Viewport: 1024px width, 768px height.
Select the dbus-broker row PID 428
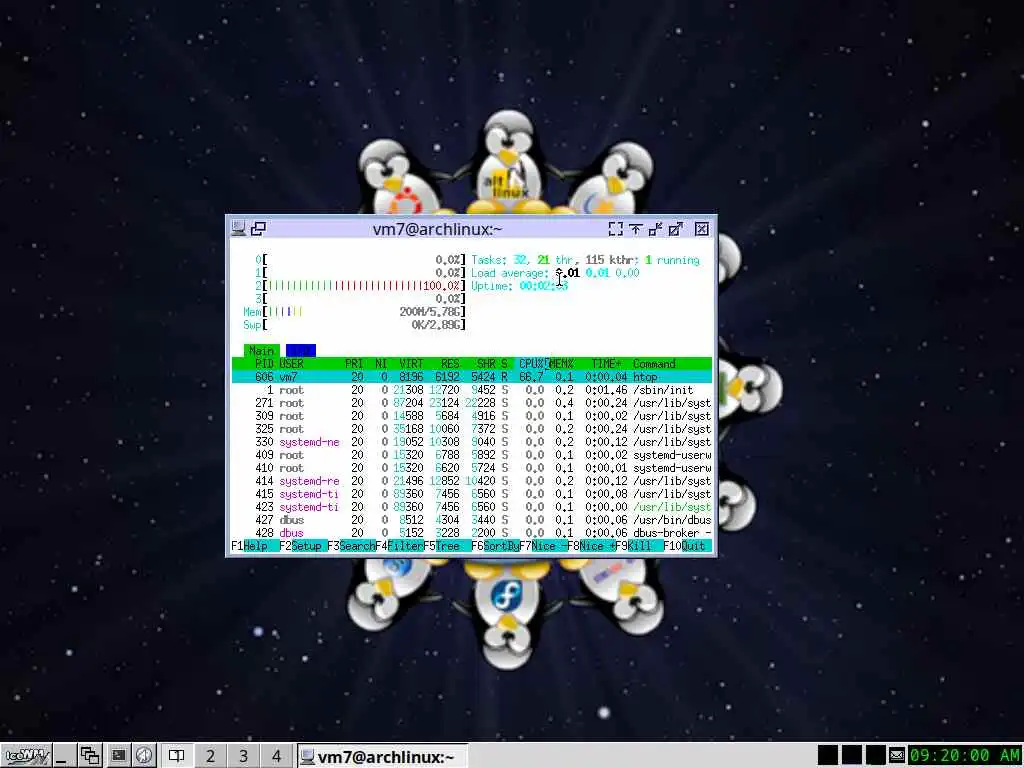tap(472, 533)
